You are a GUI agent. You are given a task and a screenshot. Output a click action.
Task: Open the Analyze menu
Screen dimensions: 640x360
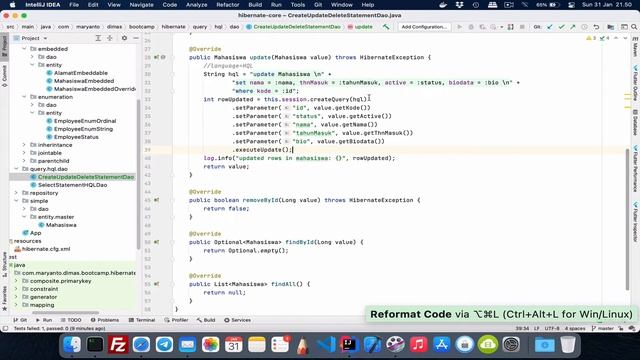[196, 5]
